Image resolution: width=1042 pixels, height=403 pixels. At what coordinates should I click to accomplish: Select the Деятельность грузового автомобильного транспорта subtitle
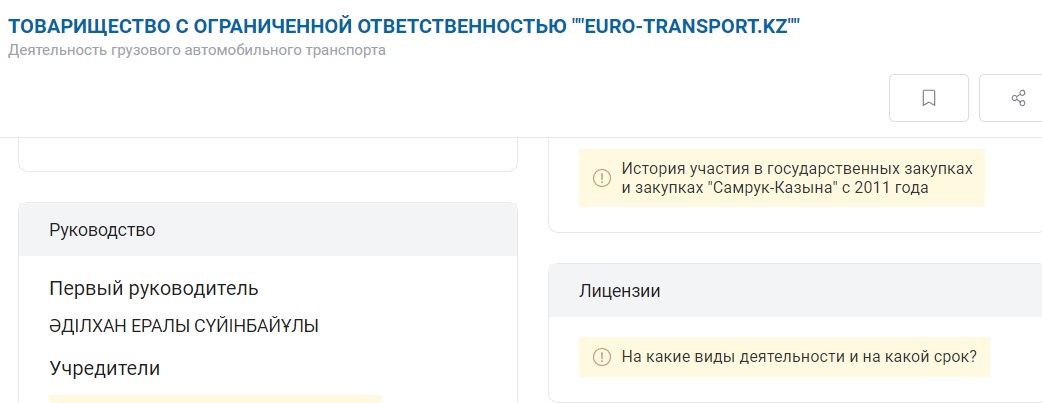click(197, 51)
